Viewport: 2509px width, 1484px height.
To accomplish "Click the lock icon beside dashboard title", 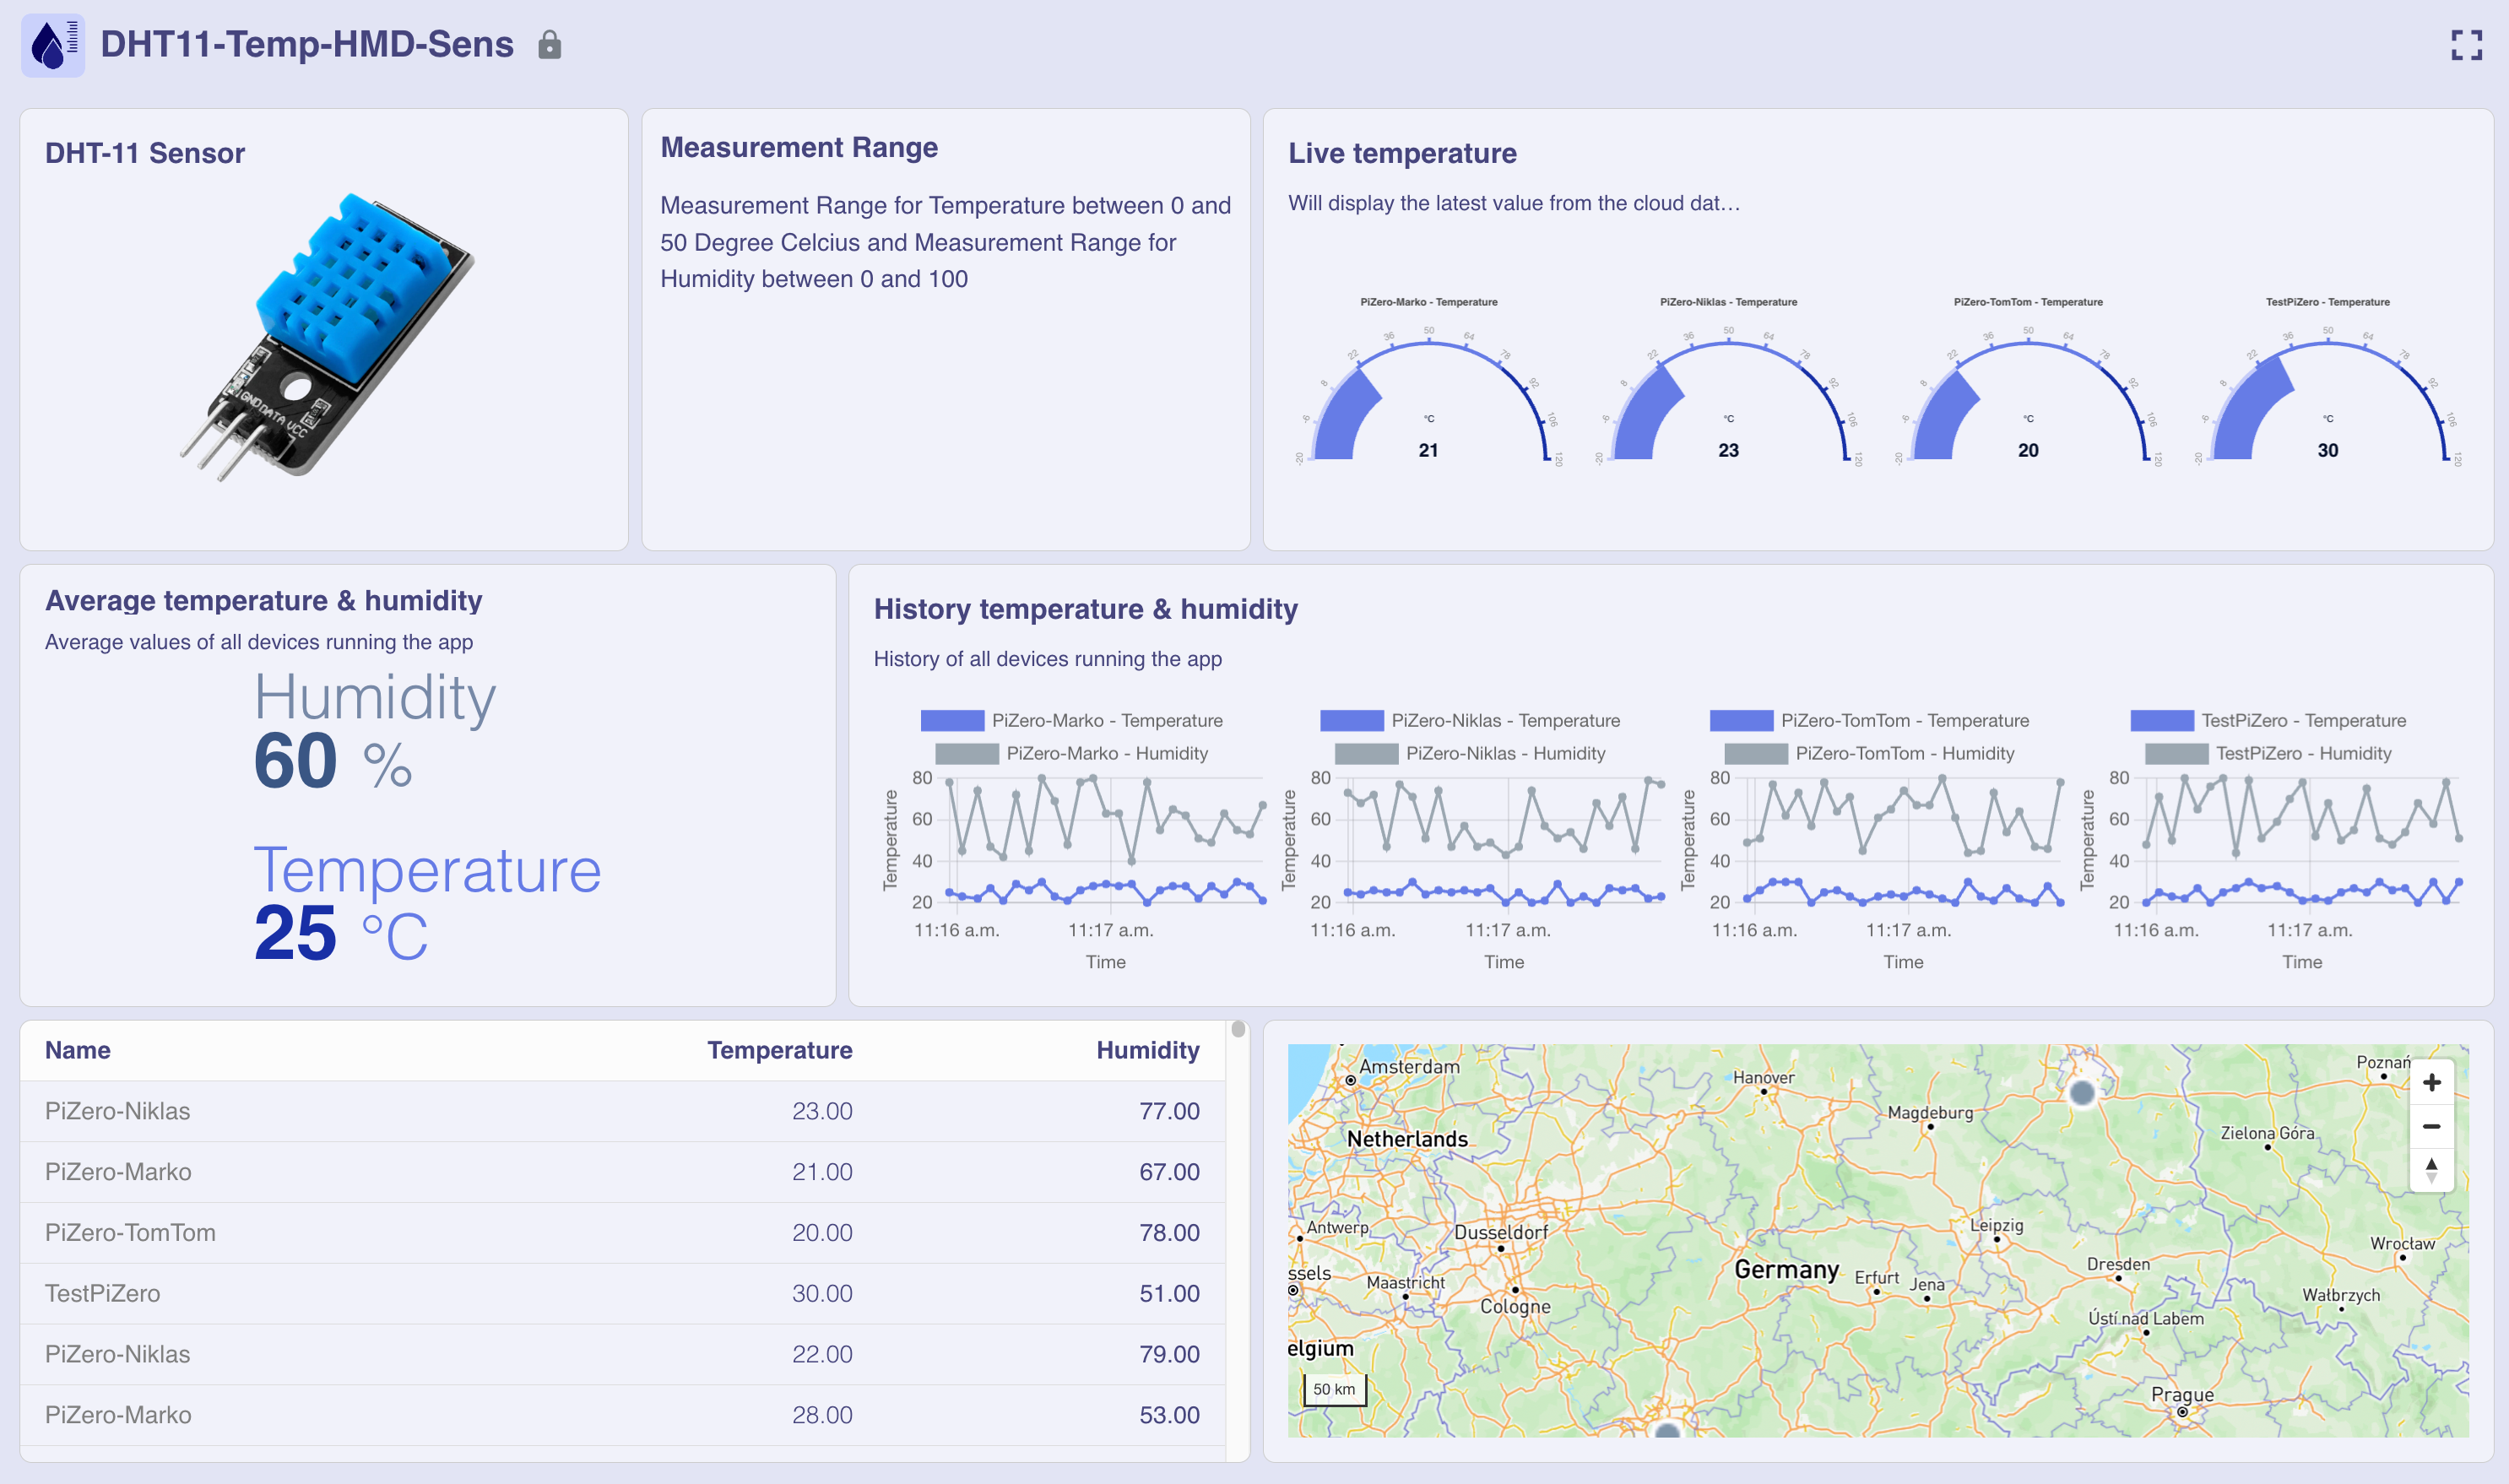I will (x=549, y=45).
